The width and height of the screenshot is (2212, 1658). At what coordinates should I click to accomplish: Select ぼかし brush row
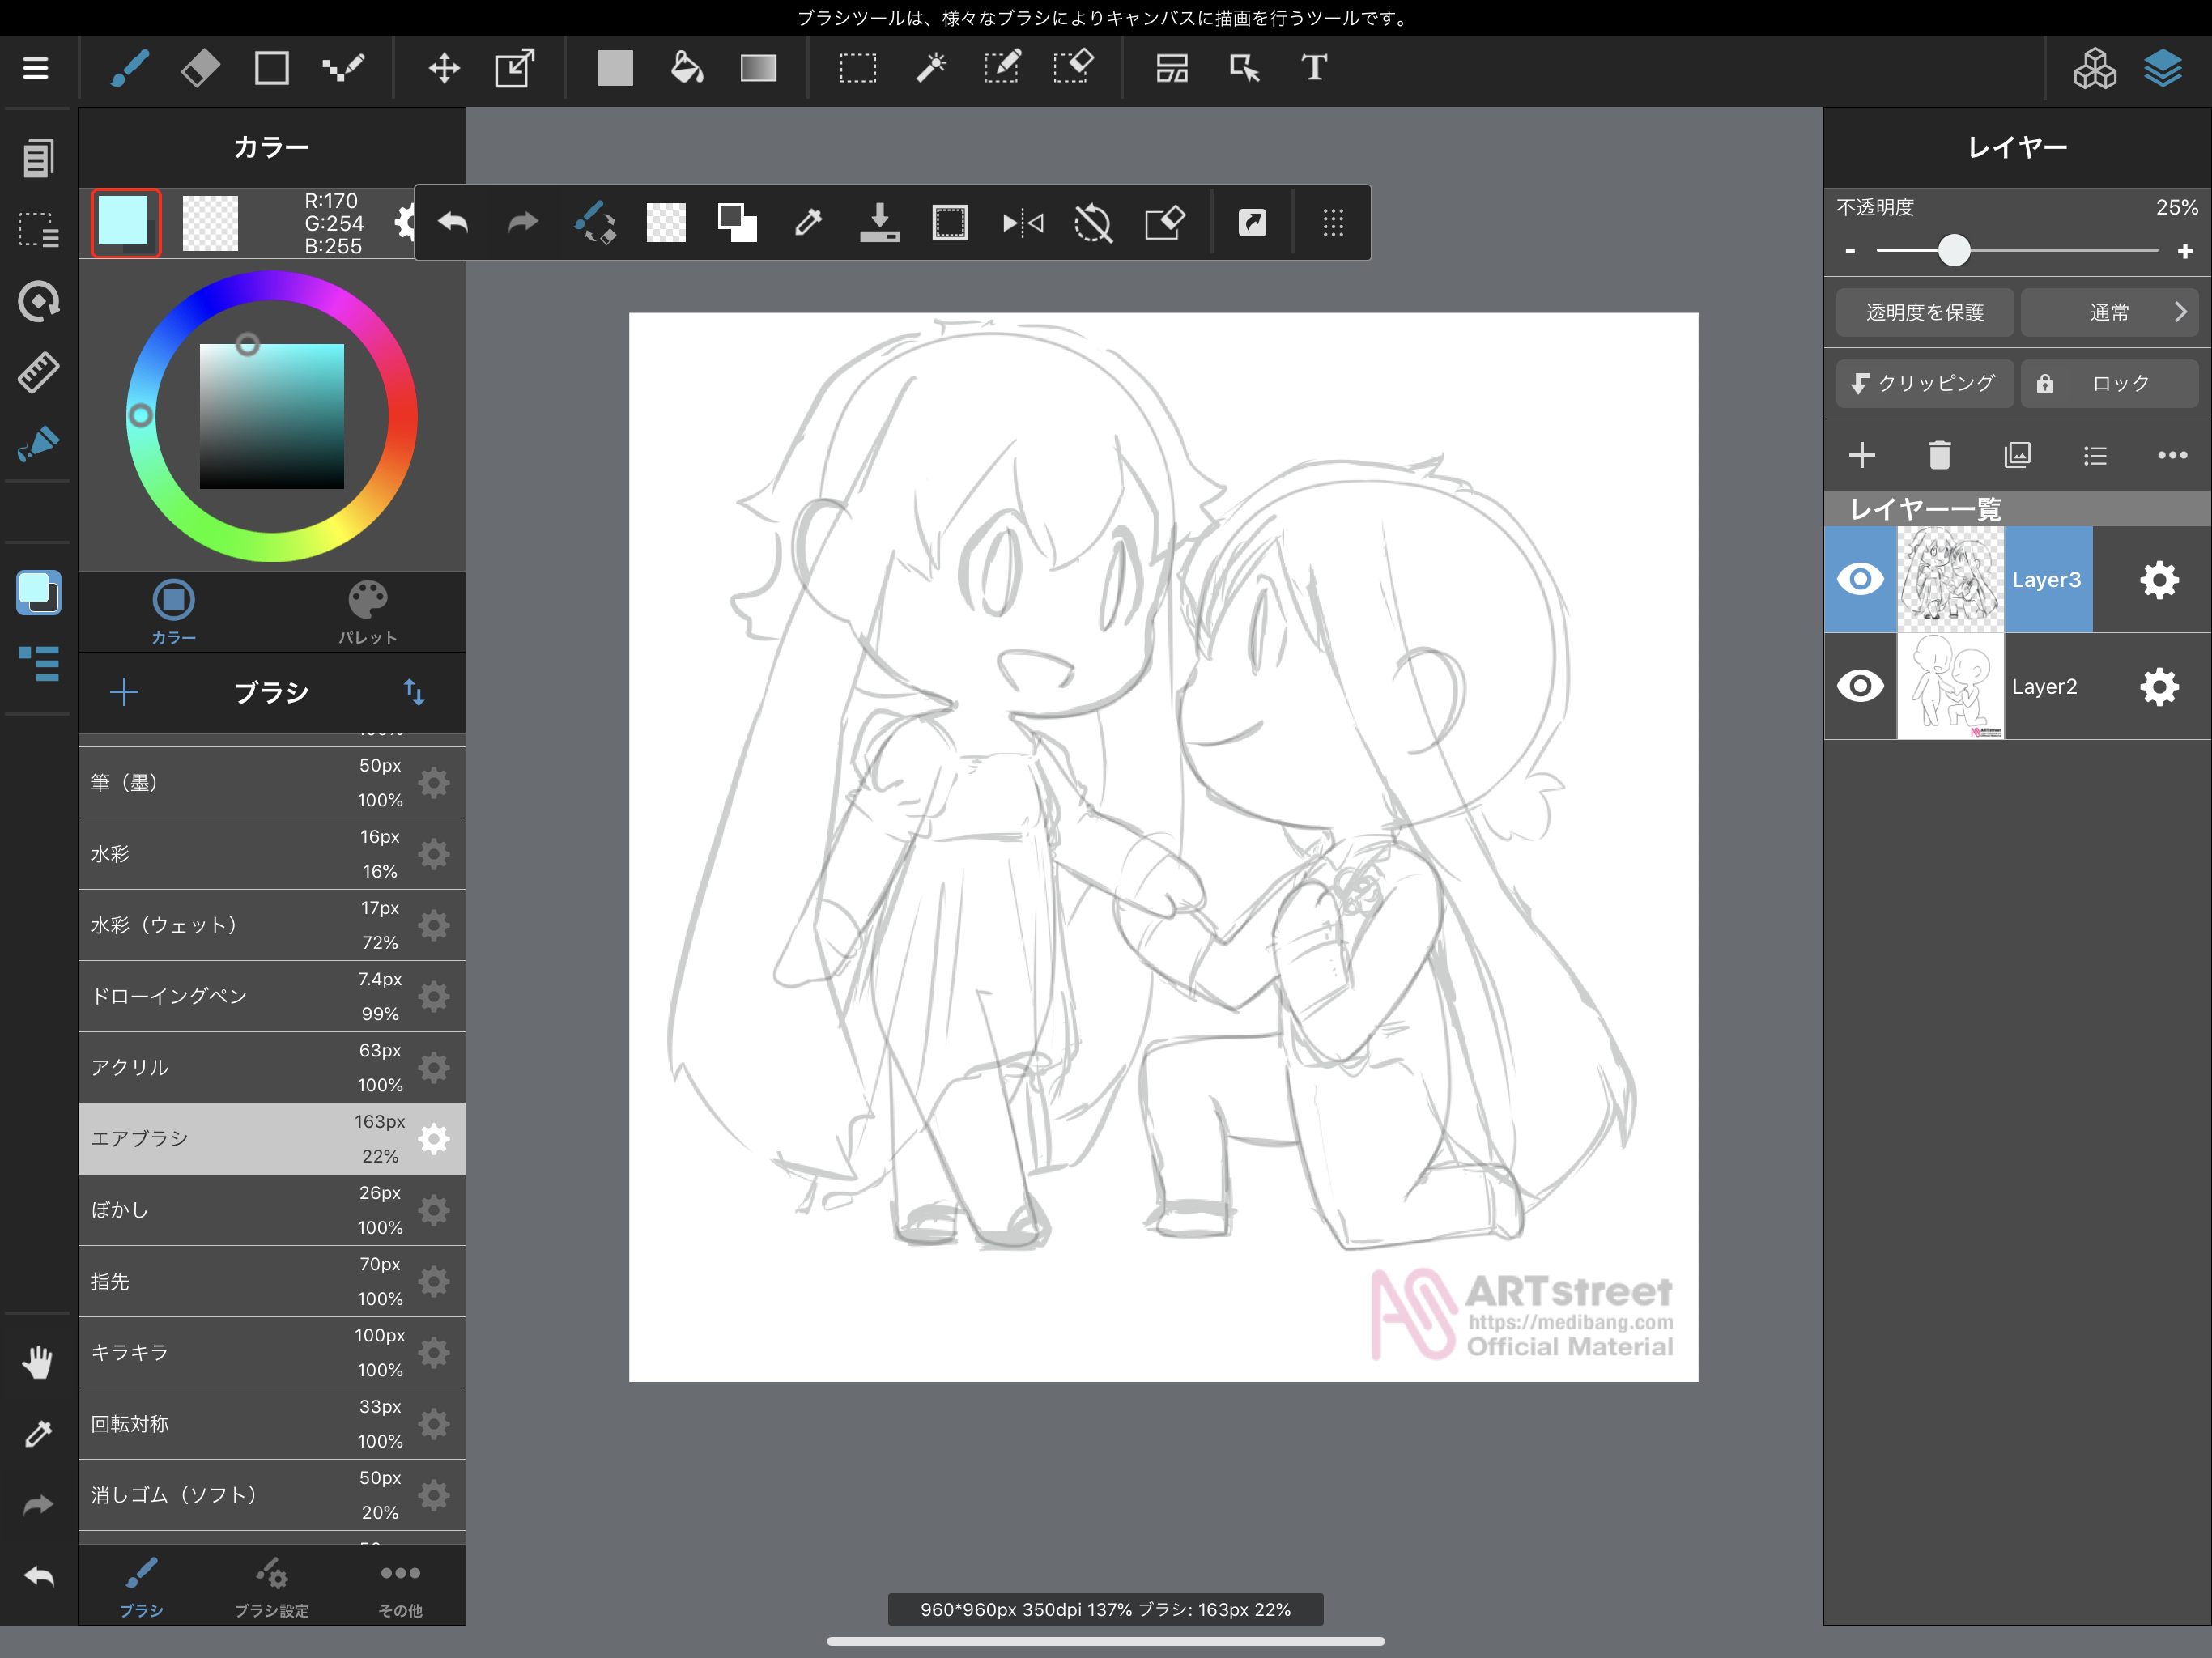click(271, 1210)
